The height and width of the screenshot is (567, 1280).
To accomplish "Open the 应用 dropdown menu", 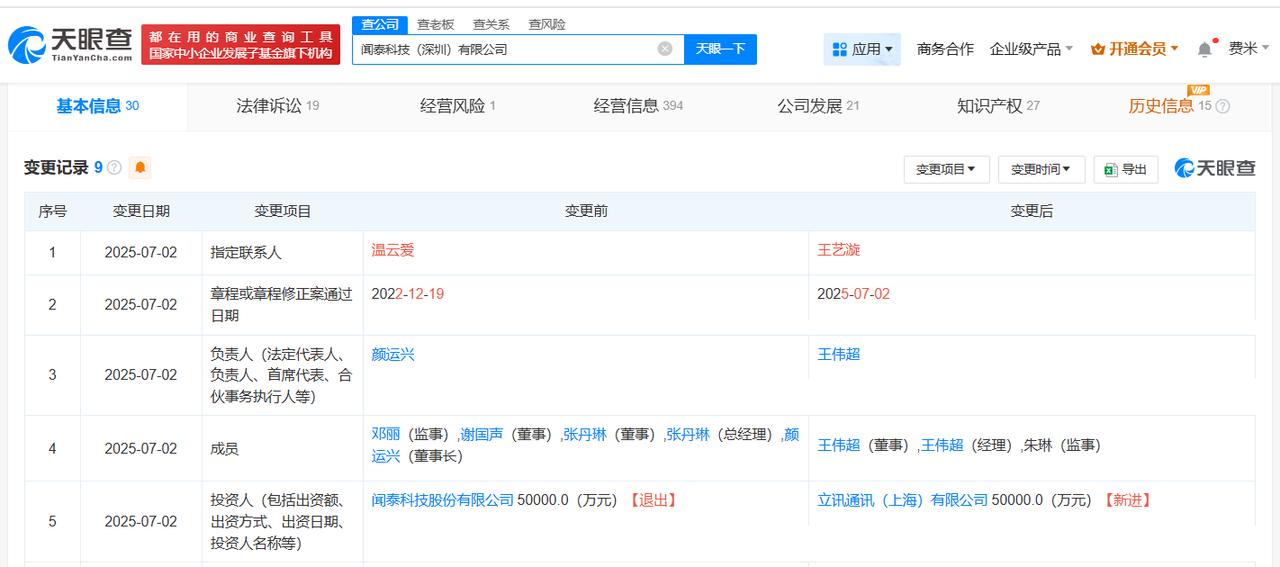I will click(x=862, y=49).
